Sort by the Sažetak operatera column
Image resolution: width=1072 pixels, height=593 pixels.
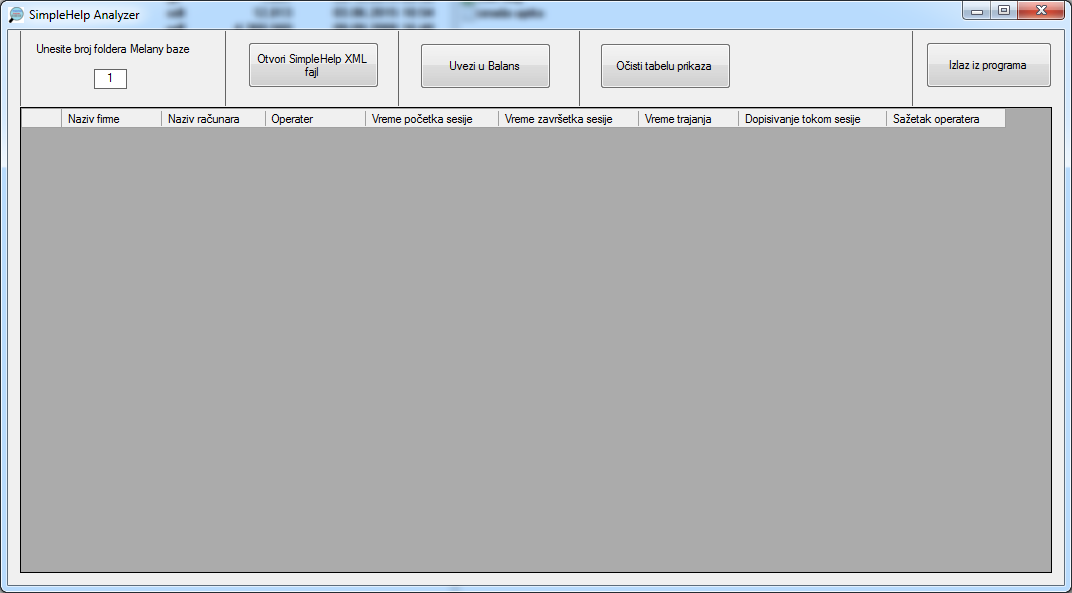[945, 119]
